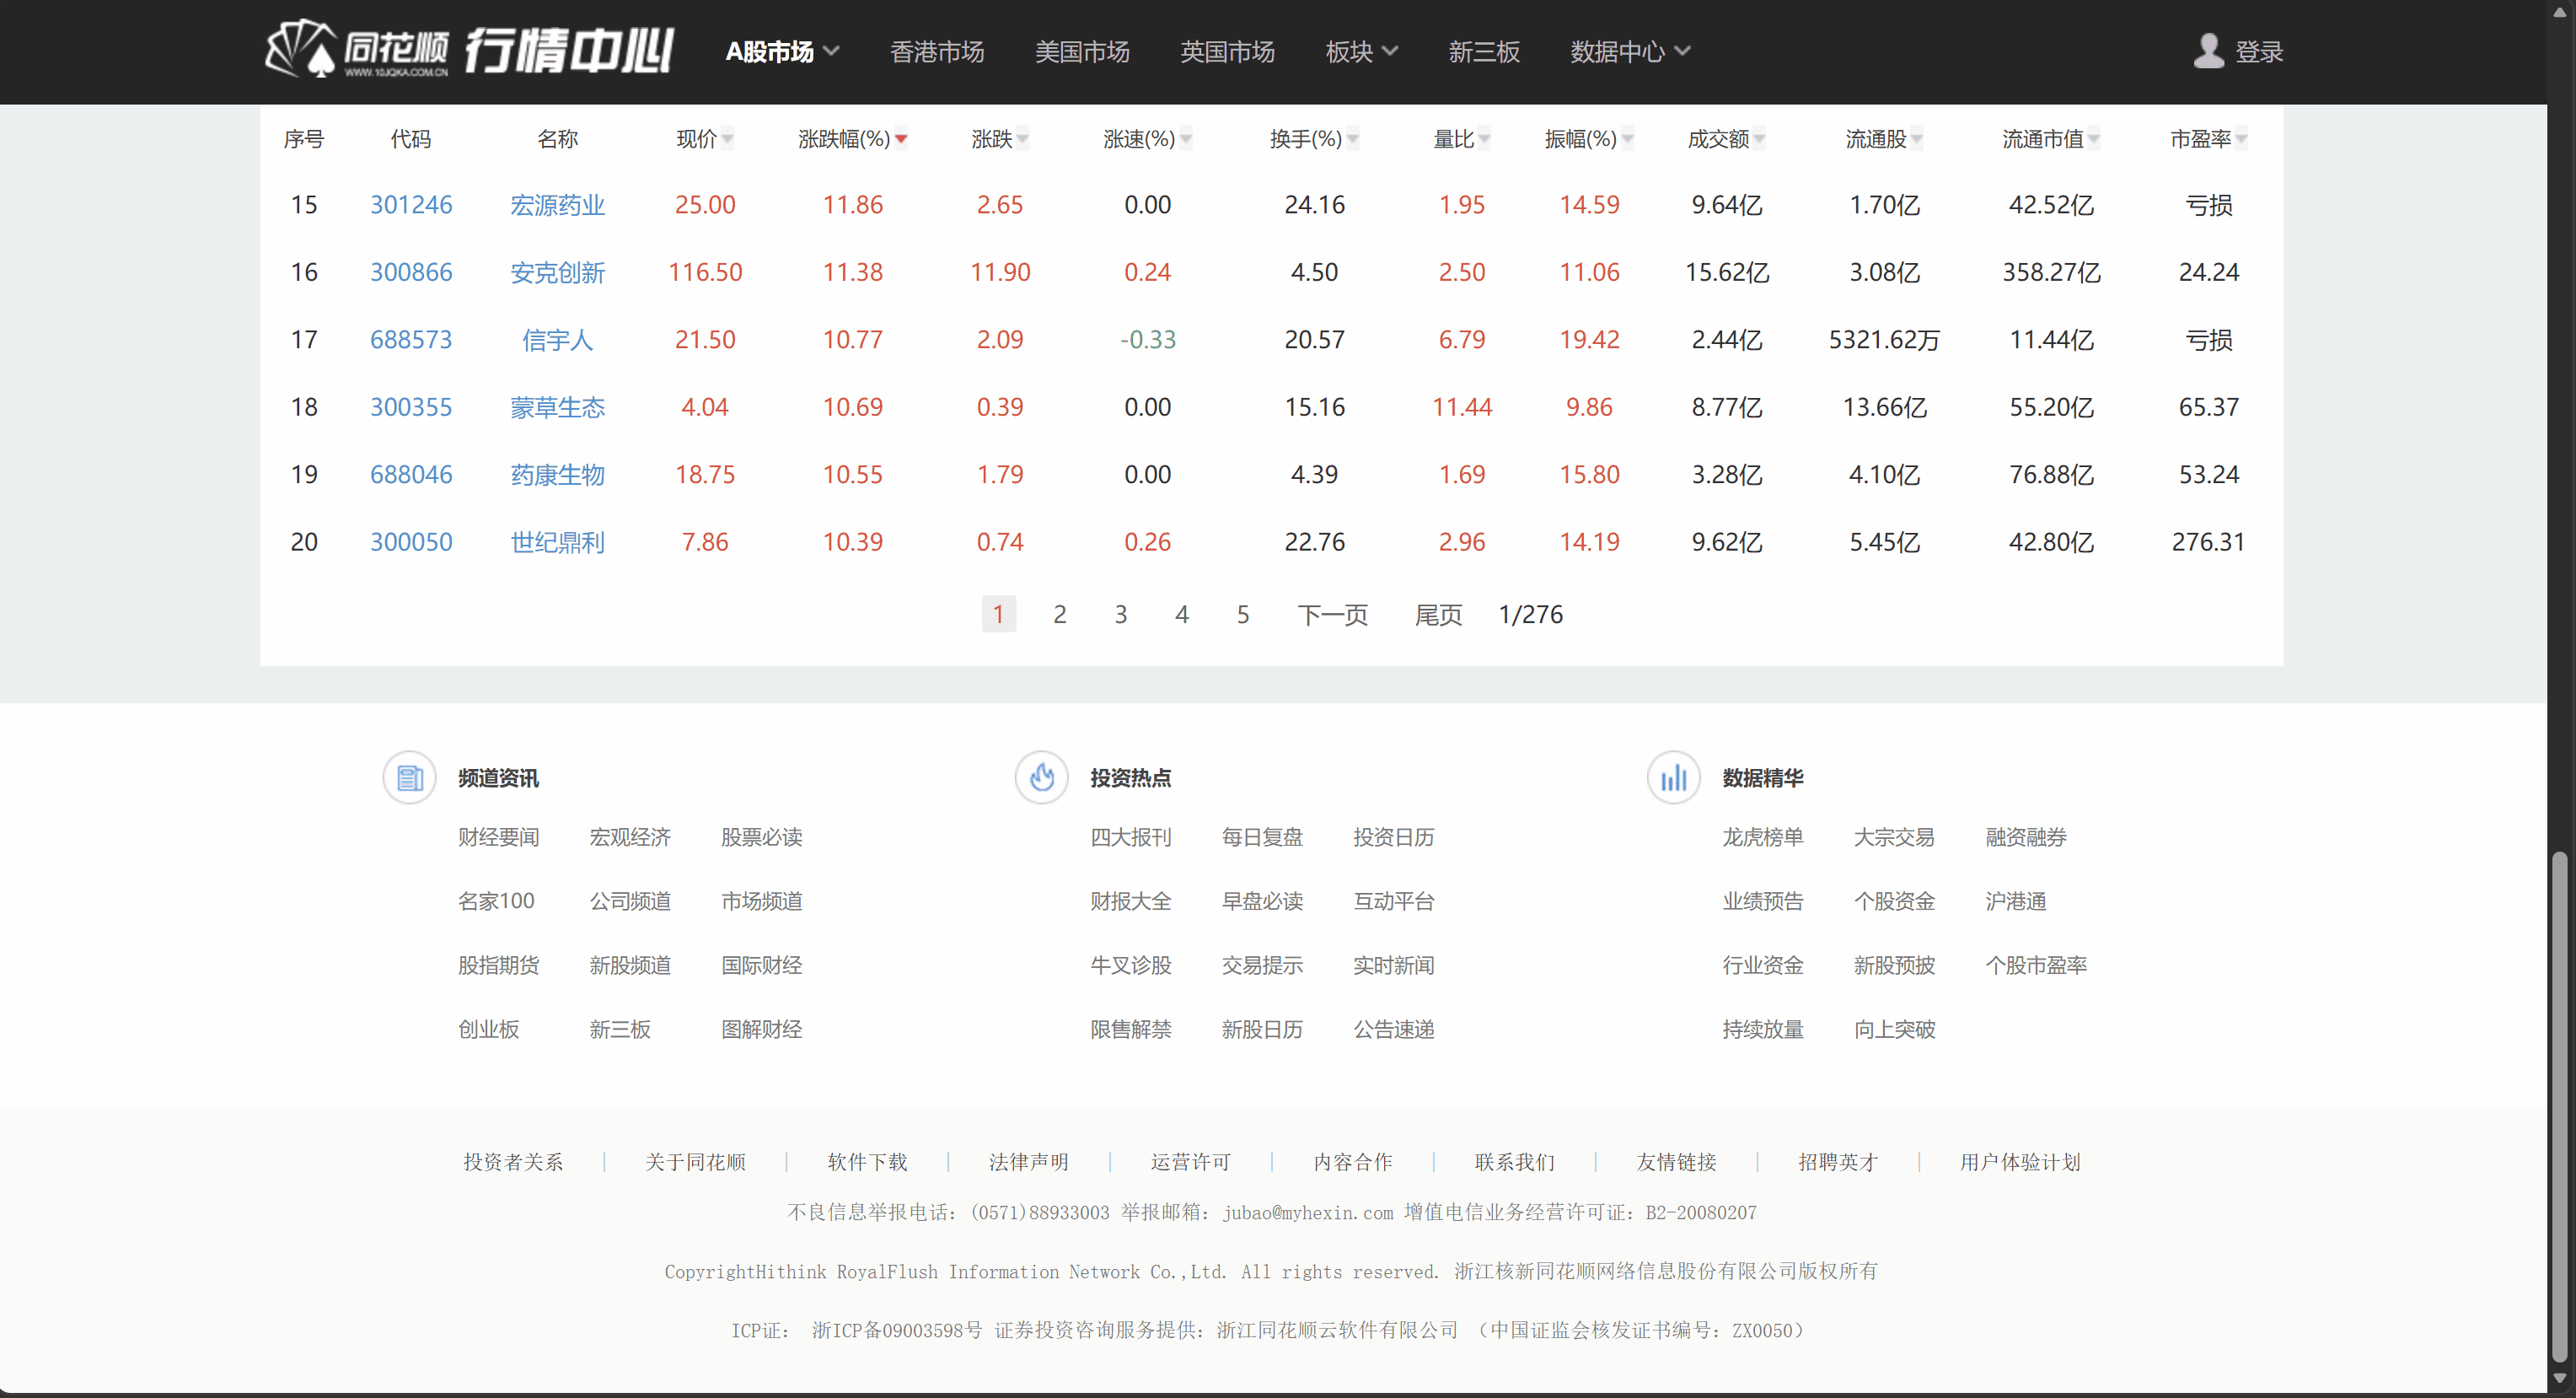Click the 市盈率 column sort arrow
The image size is (2576, 1398).
[x=2241, y=139]
